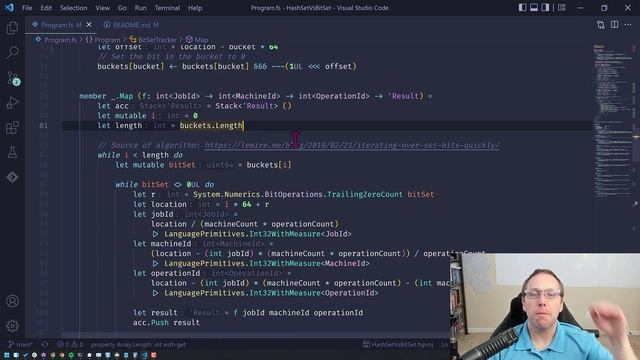Open the Edit menu
640x360 pixels.
(x=46, y=8)
